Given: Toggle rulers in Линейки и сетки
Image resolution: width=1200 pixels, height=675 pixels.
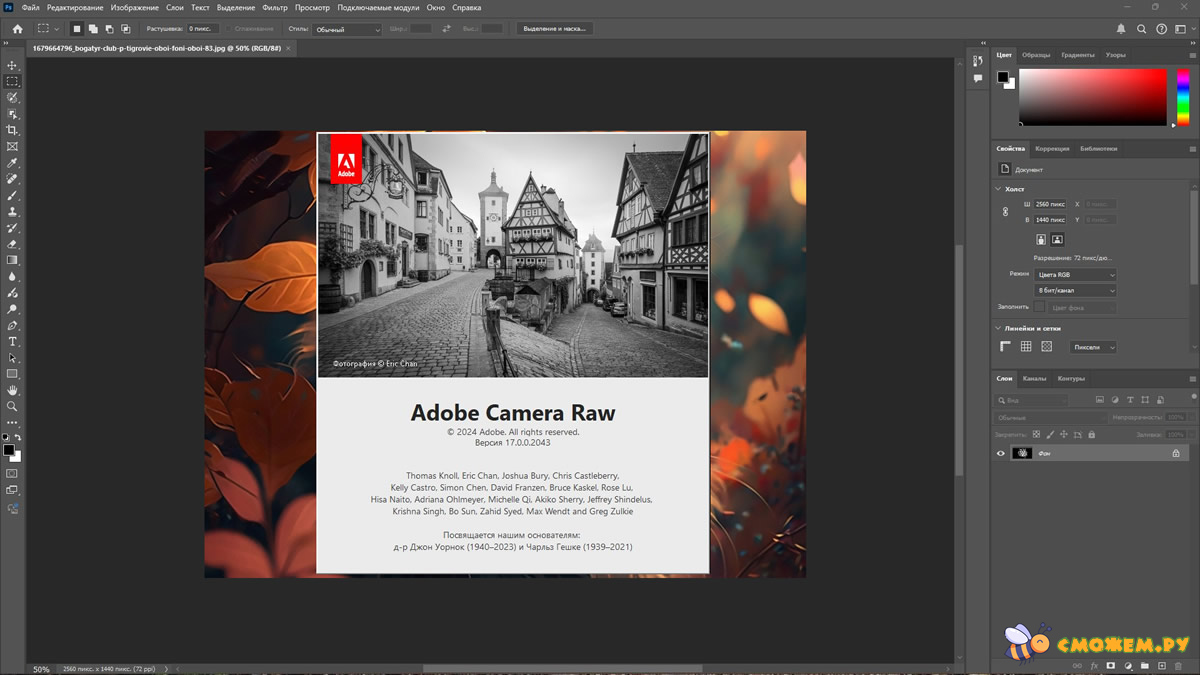Looking at the screenshot, I should point(1006,347).
